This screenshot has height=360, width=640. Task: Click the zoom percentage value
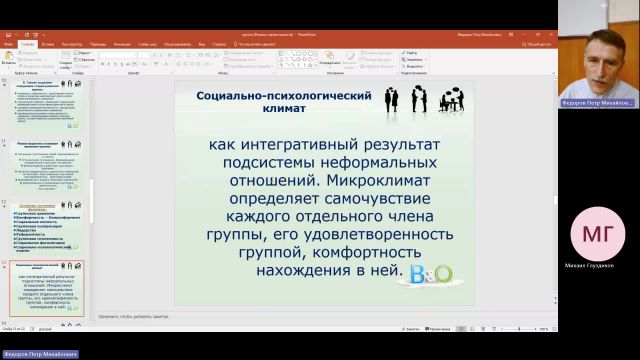pos(544,329)
